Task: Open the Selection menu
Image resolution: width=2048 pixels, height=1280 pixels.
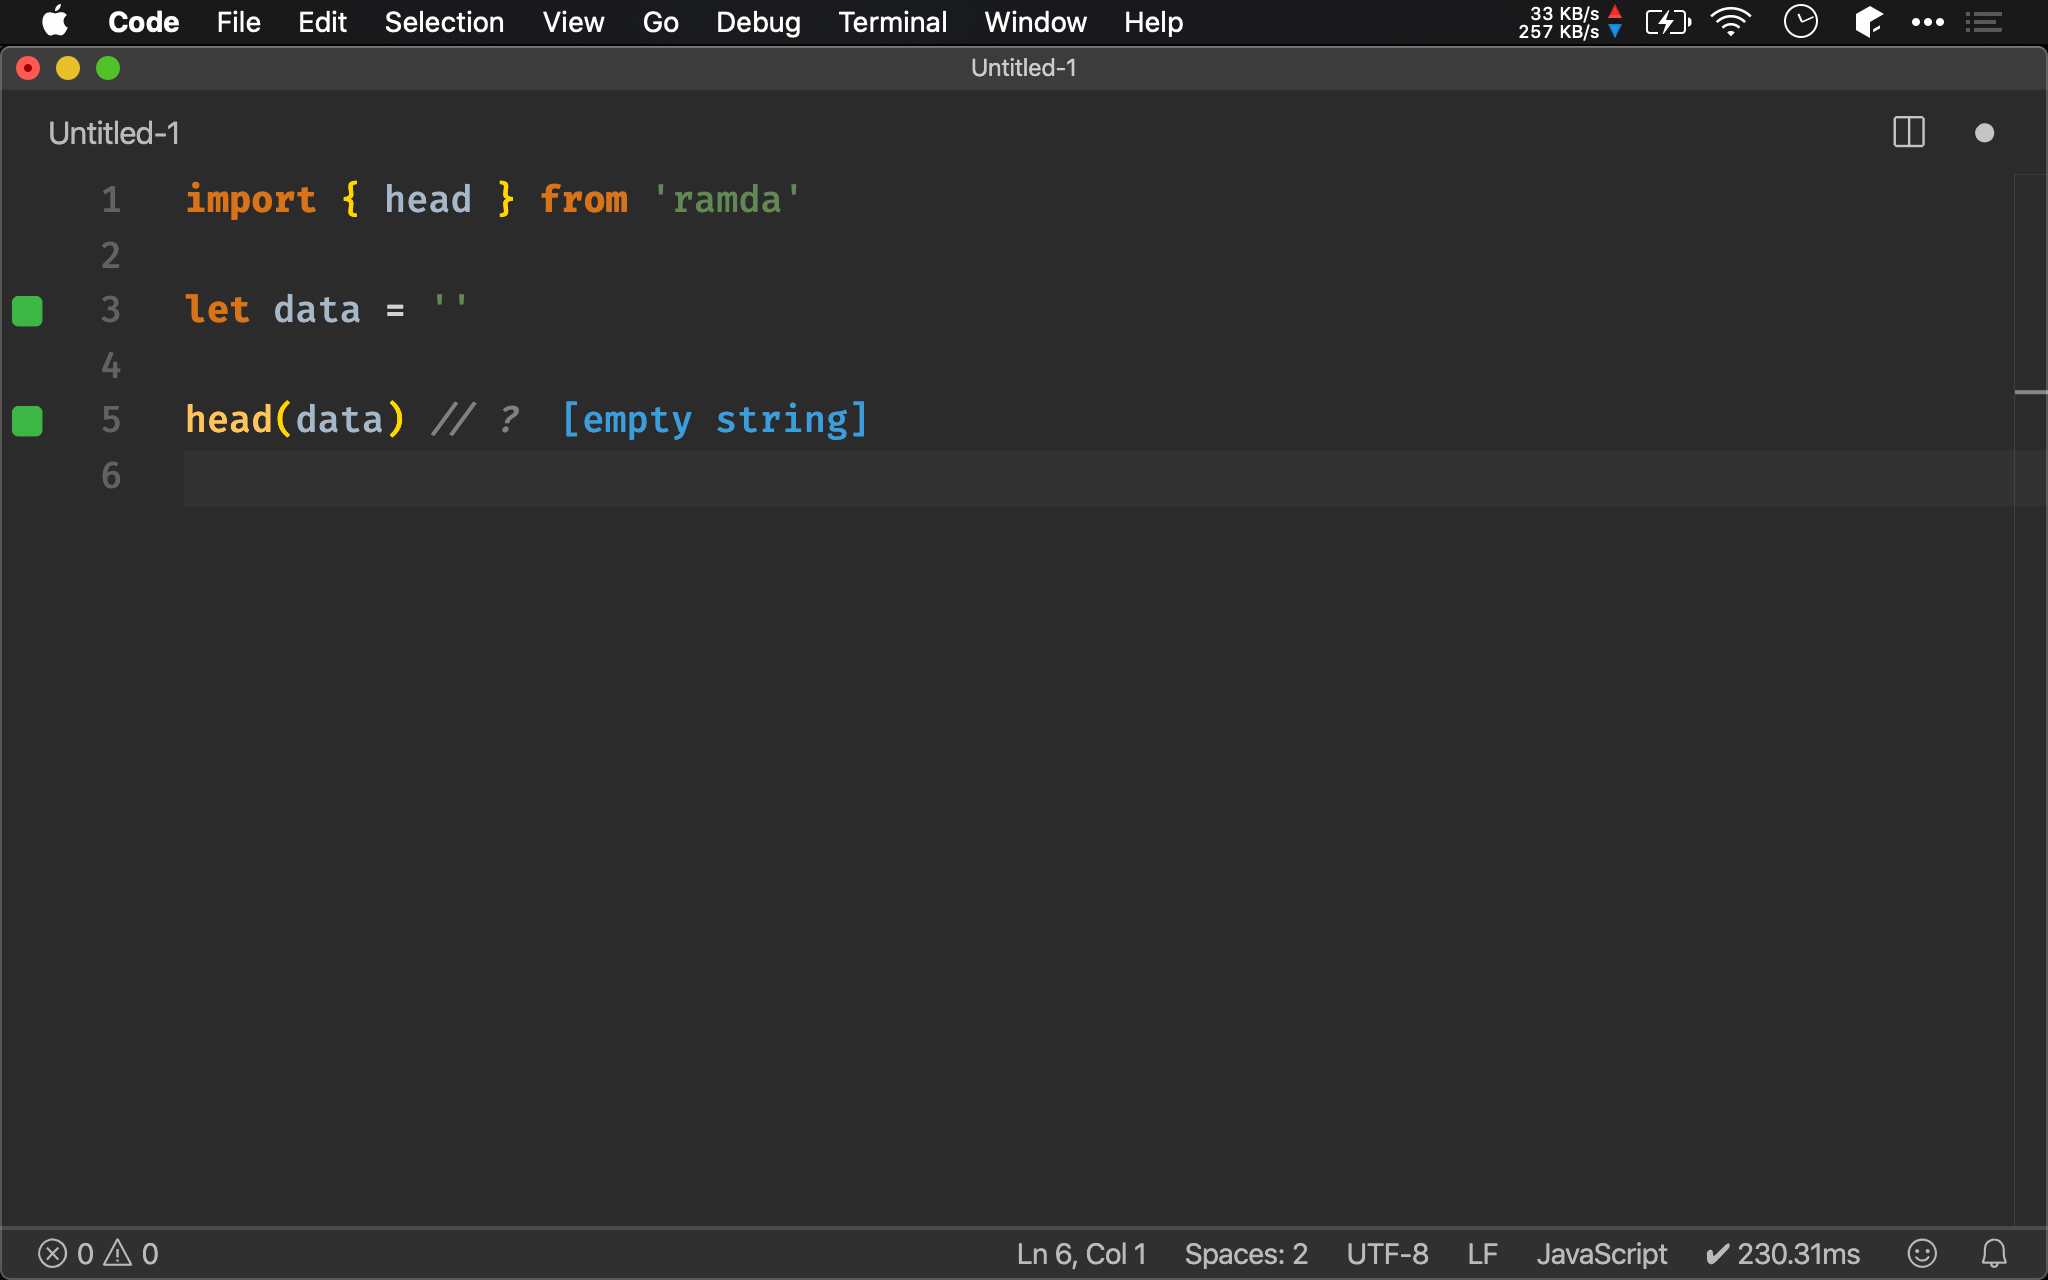Action: (x=444, y=22)
